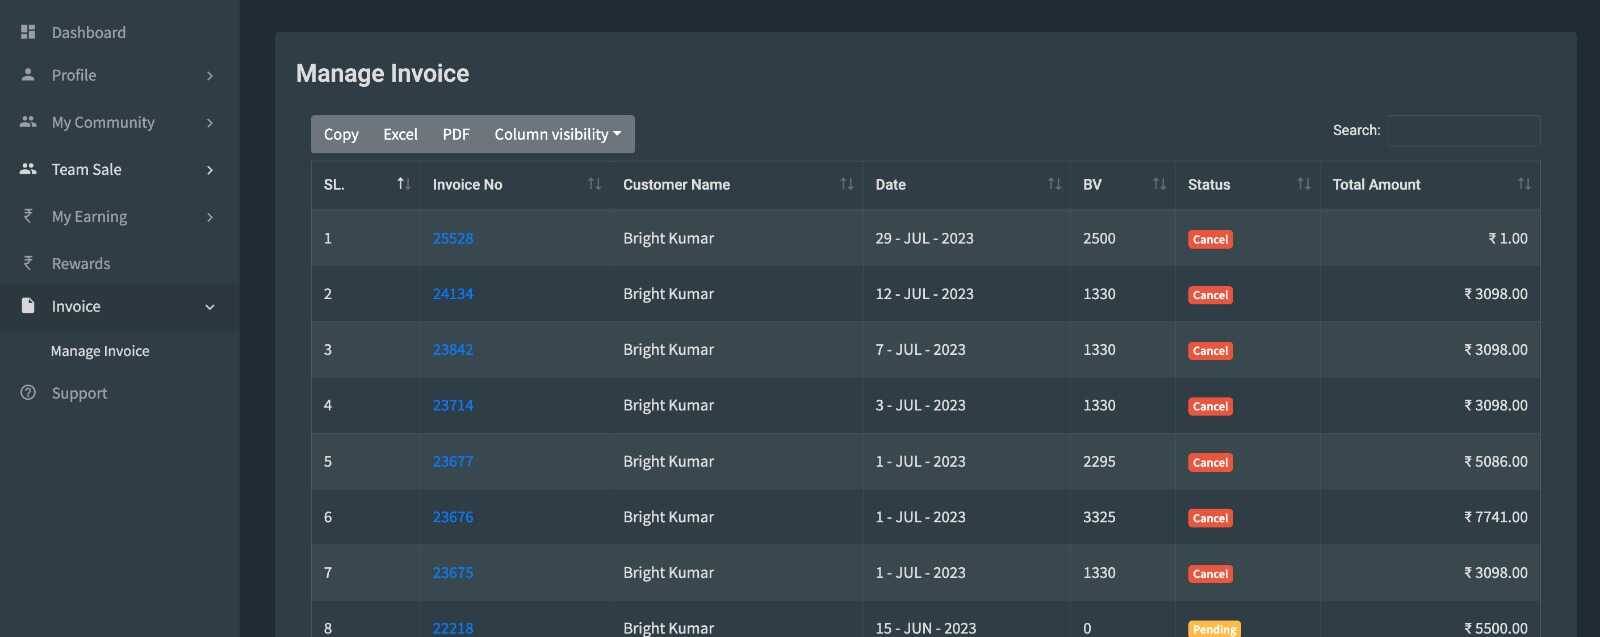Export the table using the Excel button

point(400,134)
